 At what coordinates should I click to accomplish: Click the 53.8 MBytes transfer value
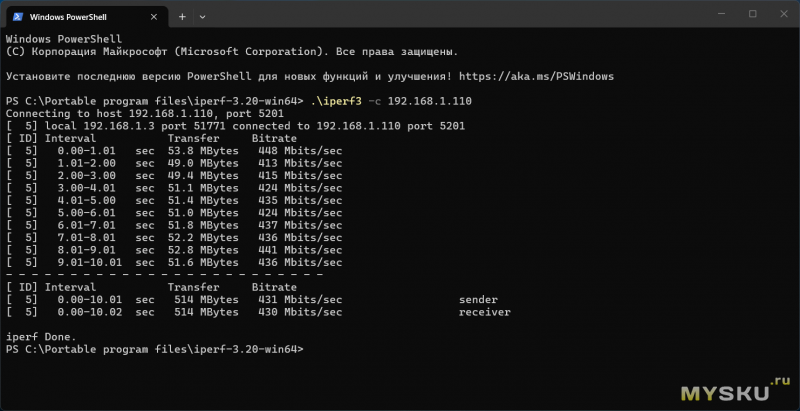coord(206,151)
